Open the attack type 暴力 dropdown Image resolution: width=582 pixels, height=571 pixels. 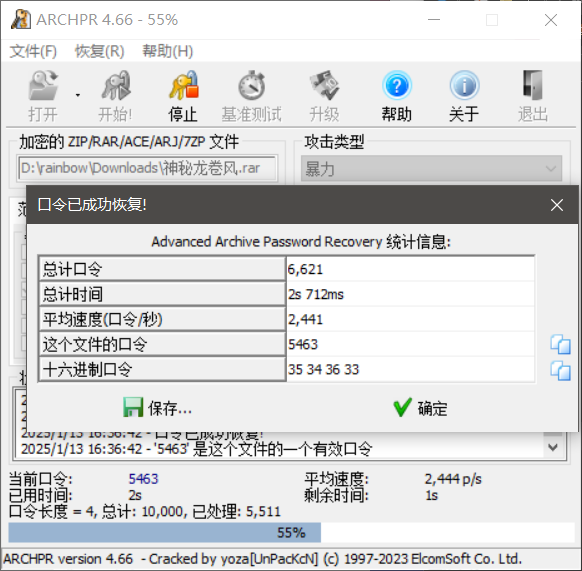(431, 169)
